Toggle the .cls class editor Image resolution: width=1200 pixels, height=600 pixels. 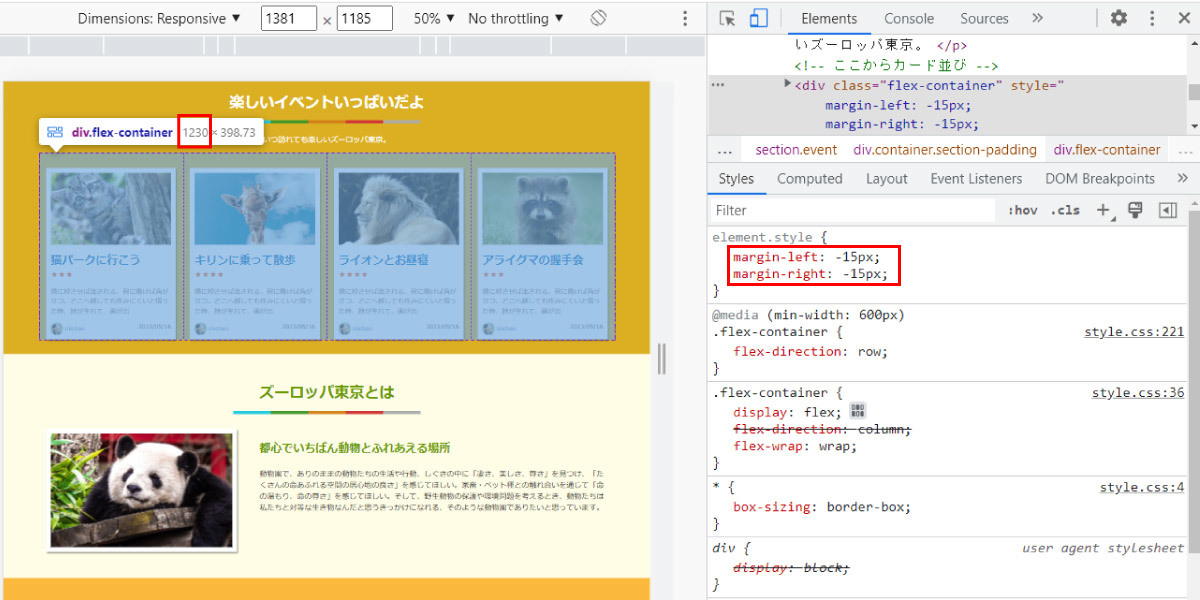[x=1064, y=210]
